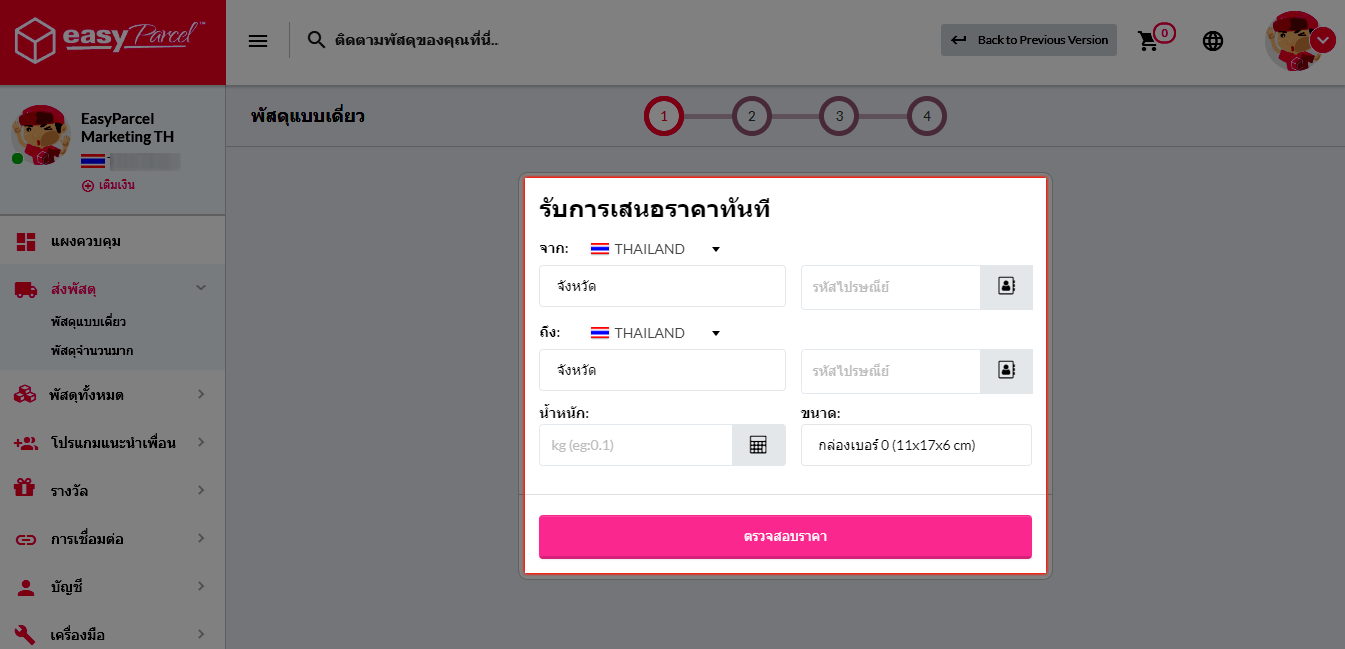Click the ตรวจสอบราคา button
This screenshot has width=1345, height=649.
785,537
